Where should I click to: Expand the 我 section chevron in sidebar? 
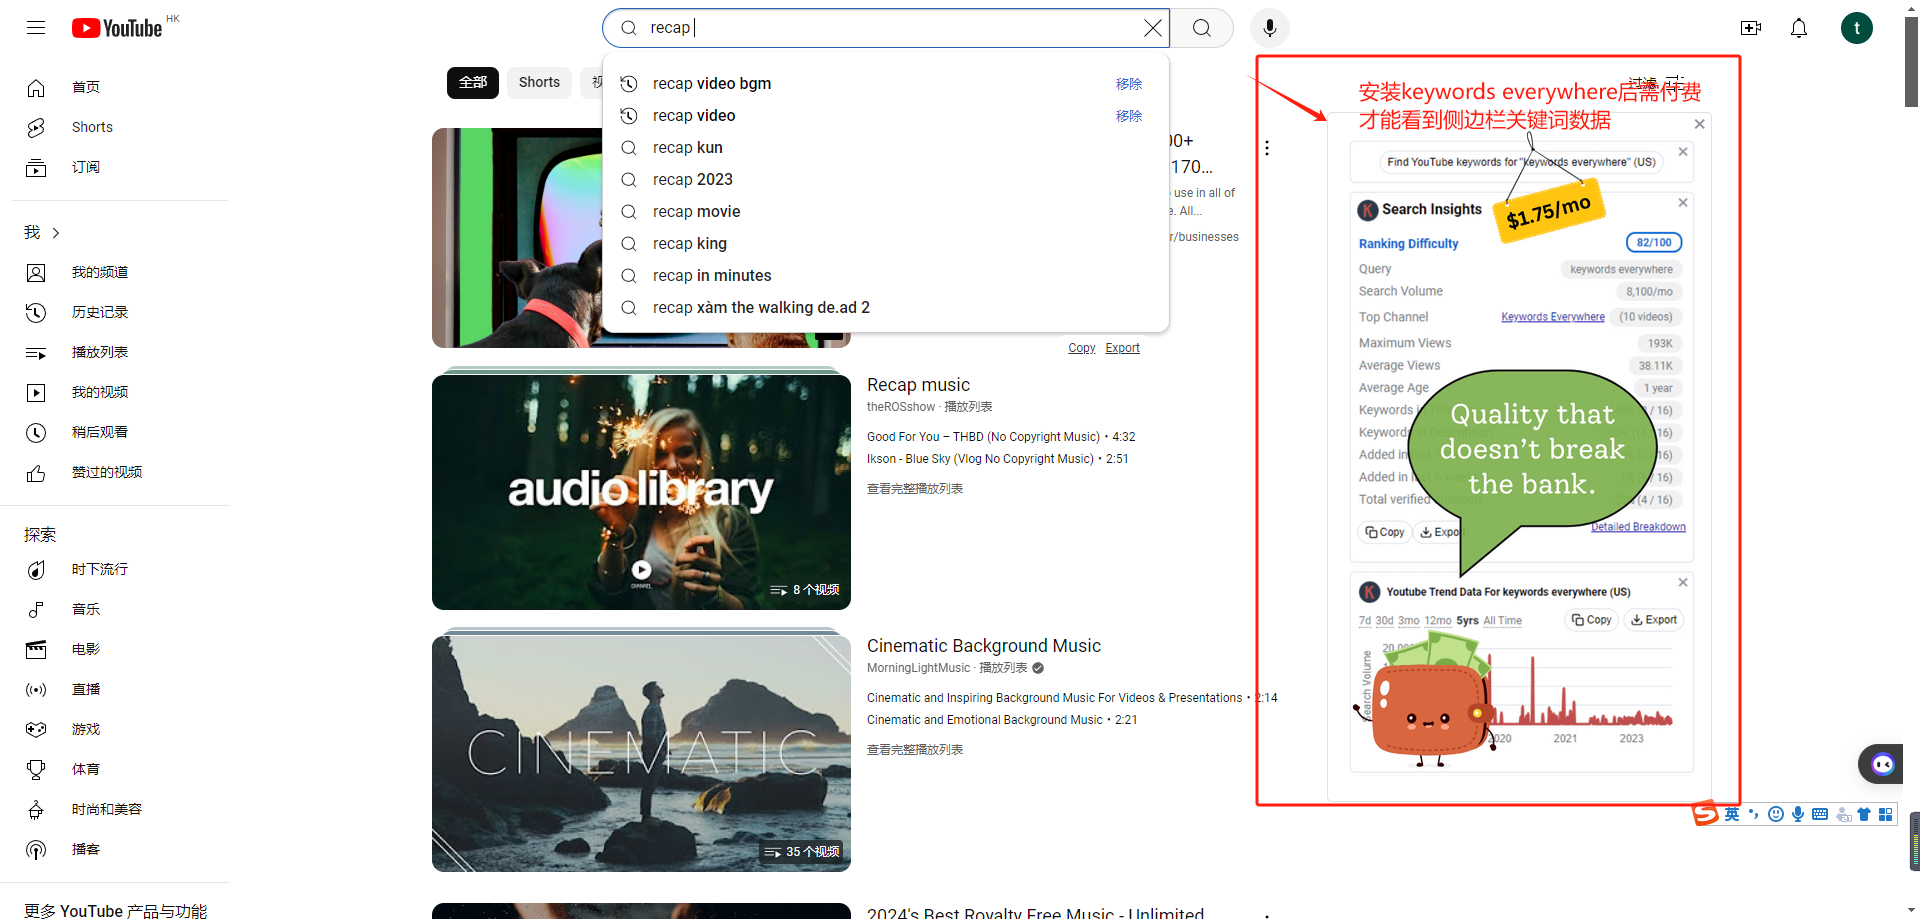pyautogui.click(x=55, y=232)
